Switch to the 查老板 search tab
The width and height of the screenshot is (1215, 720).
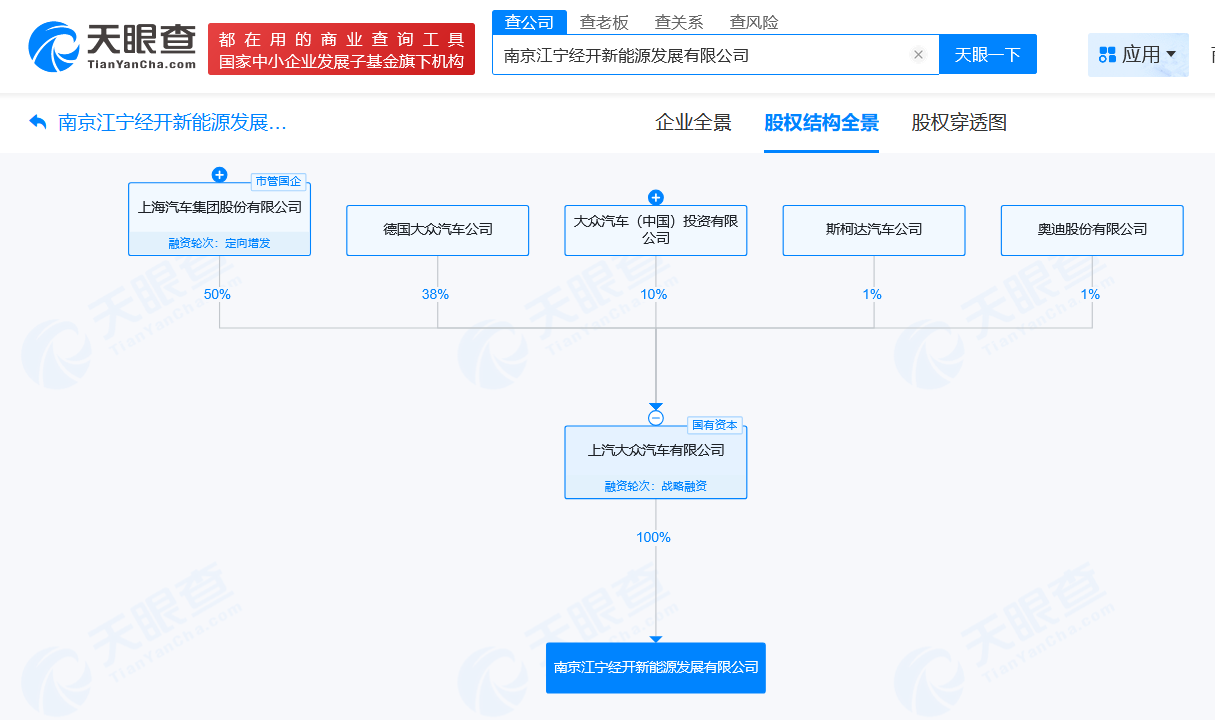[x=604, y=22]
